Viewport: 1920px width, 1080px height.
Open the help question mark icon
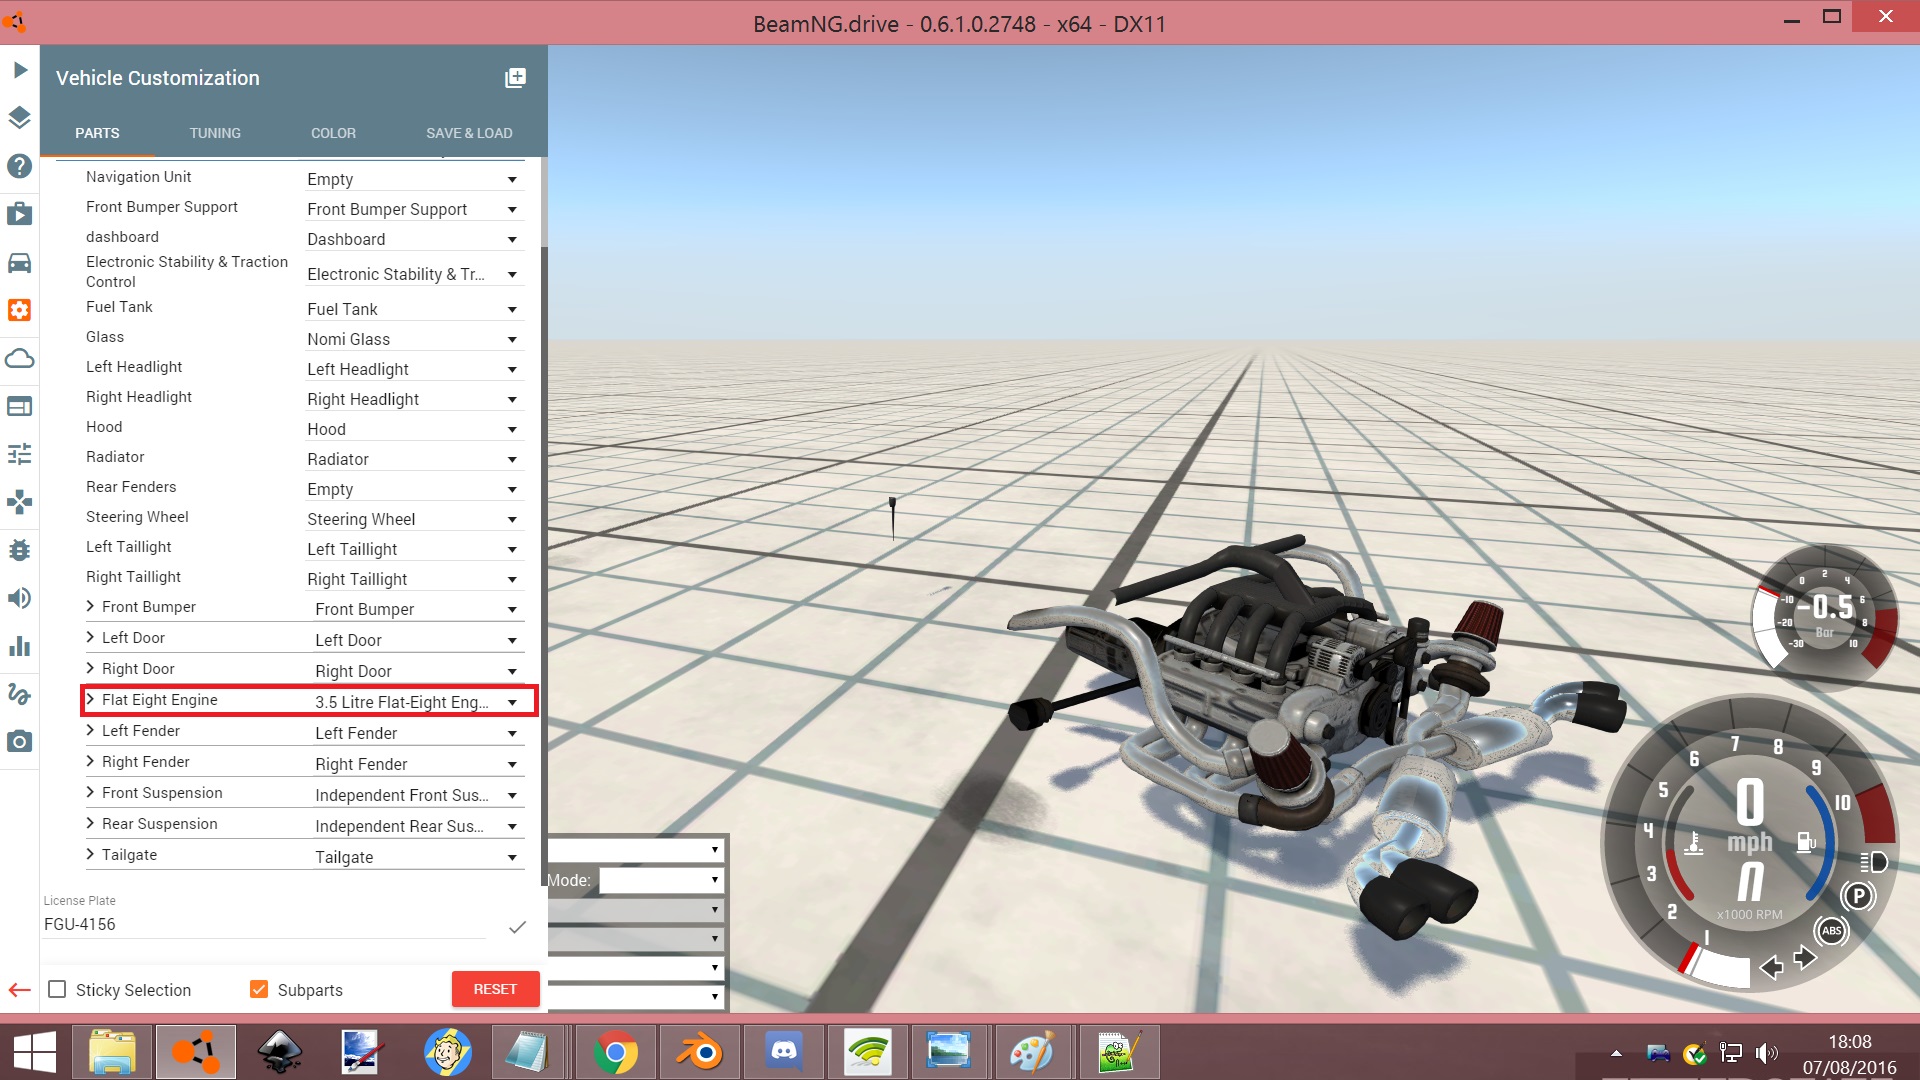(19, 166)
